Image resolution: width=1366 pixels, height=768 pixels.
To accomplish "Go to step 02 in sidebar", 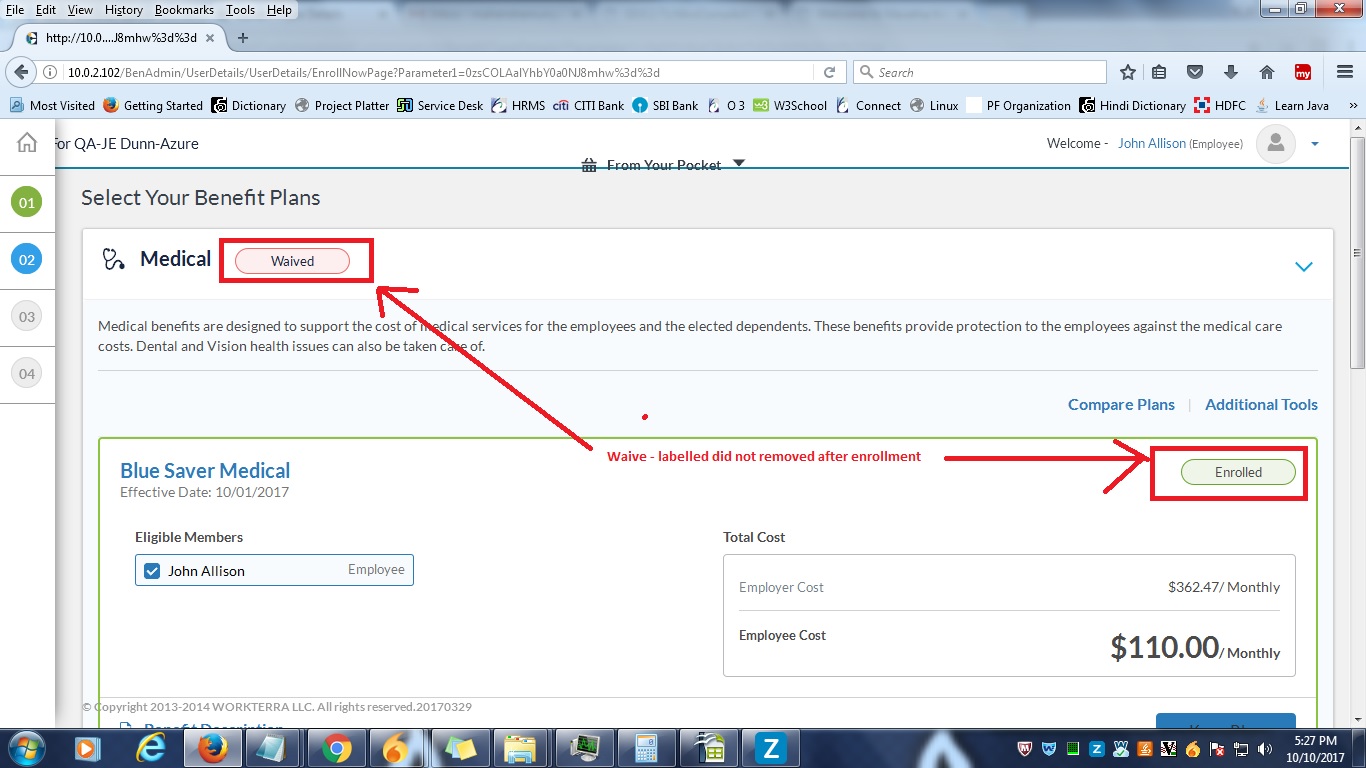I will pyautogui.click(x=26, y=260).
